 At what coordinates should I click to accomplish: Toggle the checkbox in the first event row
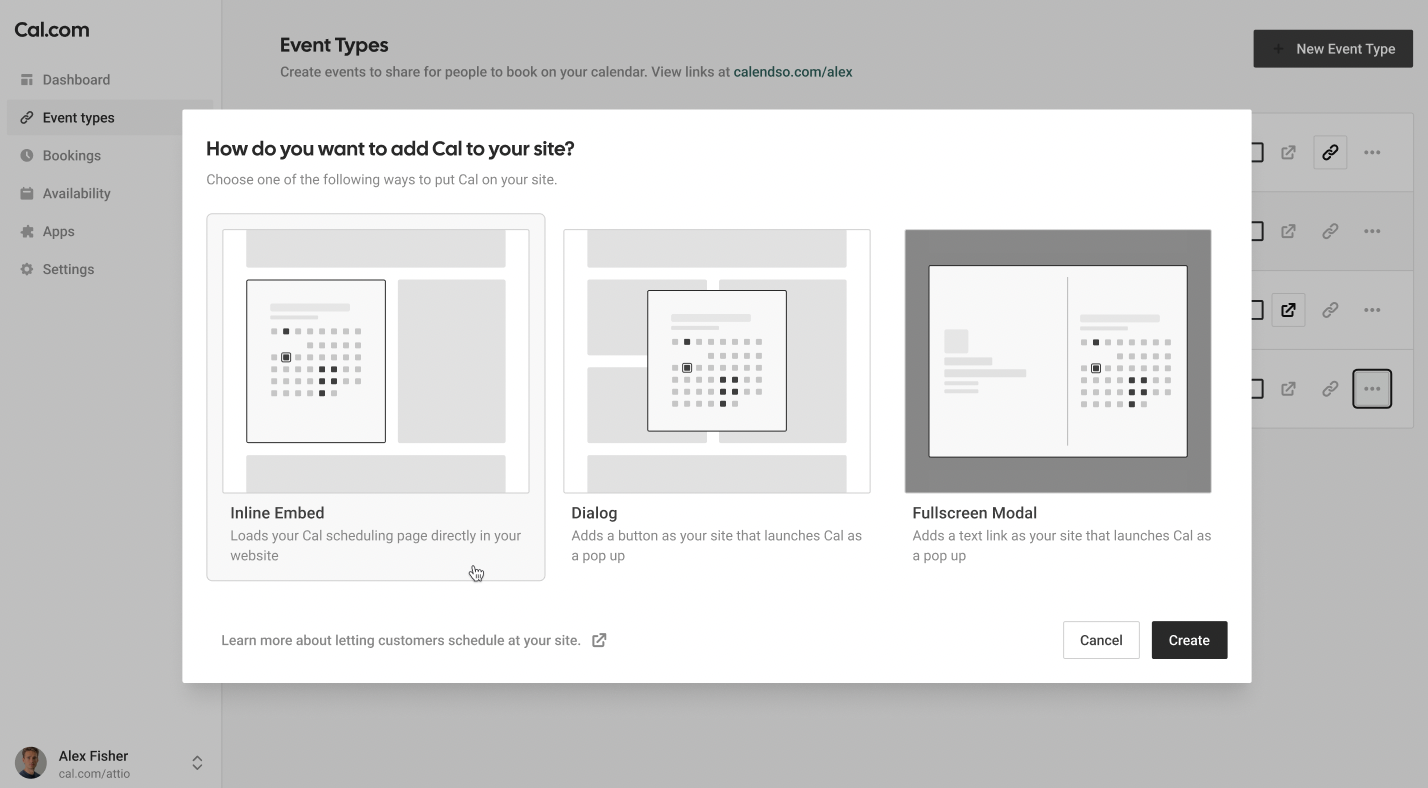coord(1257,153)
